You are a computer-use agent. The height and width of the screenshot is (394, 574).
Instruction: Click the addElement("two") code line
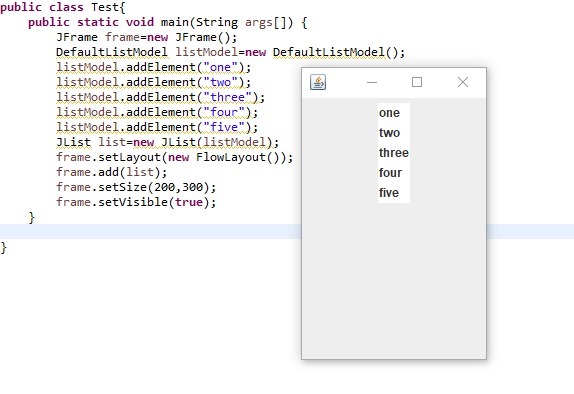(153, 82)
